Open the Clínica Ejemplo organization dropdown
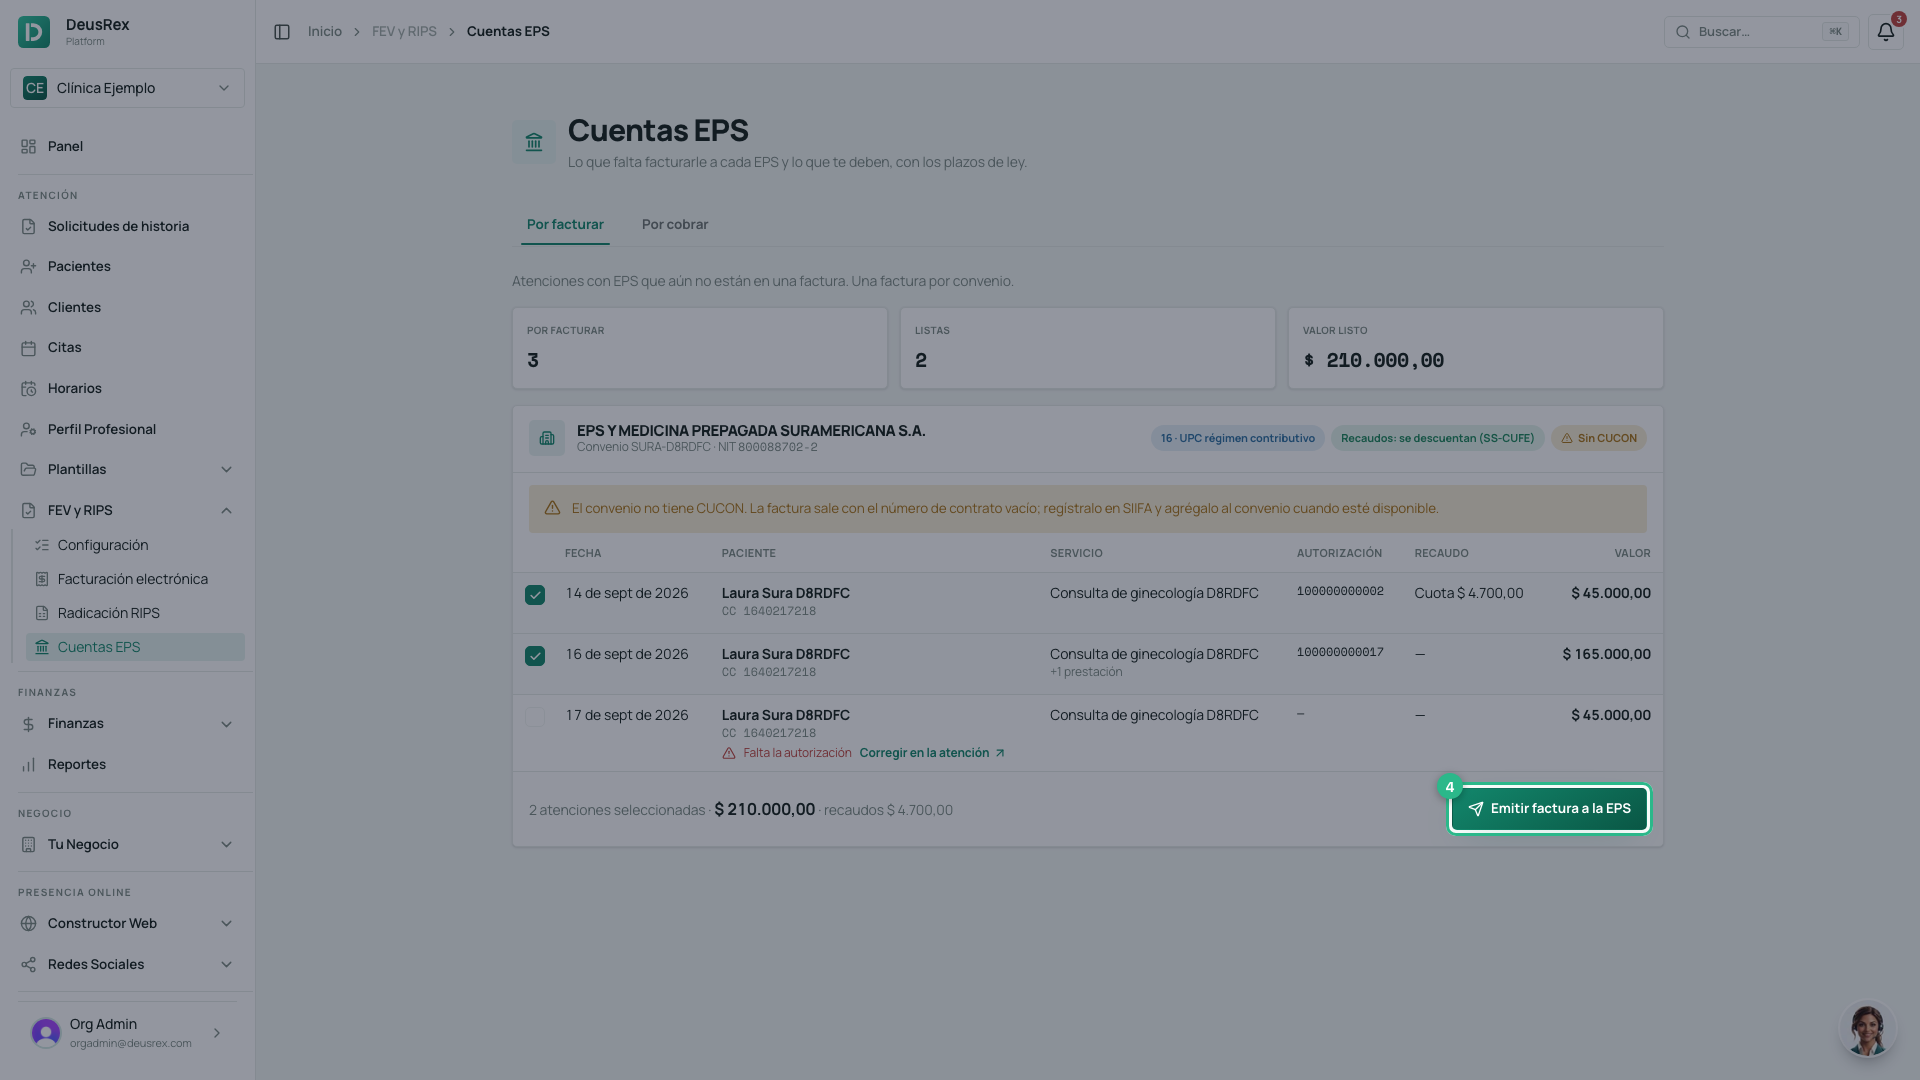This screenshot has height=1080, width=1920. pos(127,88)
